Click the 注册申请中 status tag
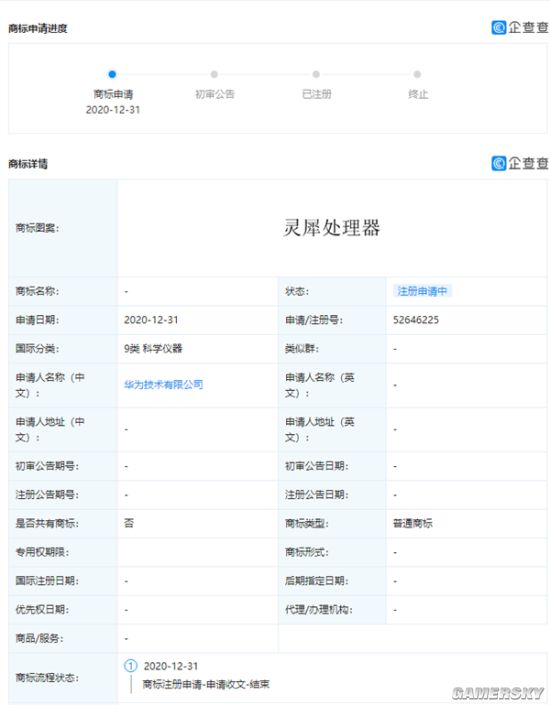 point(422,291)
